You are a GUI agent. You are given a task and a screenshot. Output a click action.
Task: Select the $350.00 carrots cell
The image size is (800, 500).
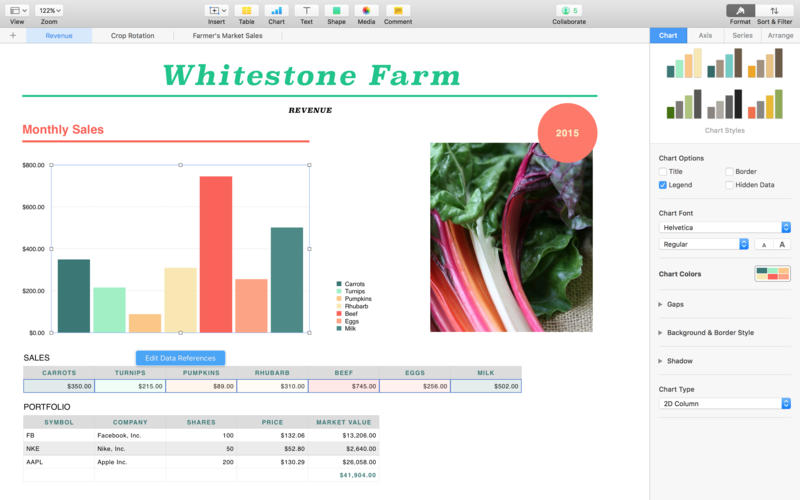[x=59, y=386]
